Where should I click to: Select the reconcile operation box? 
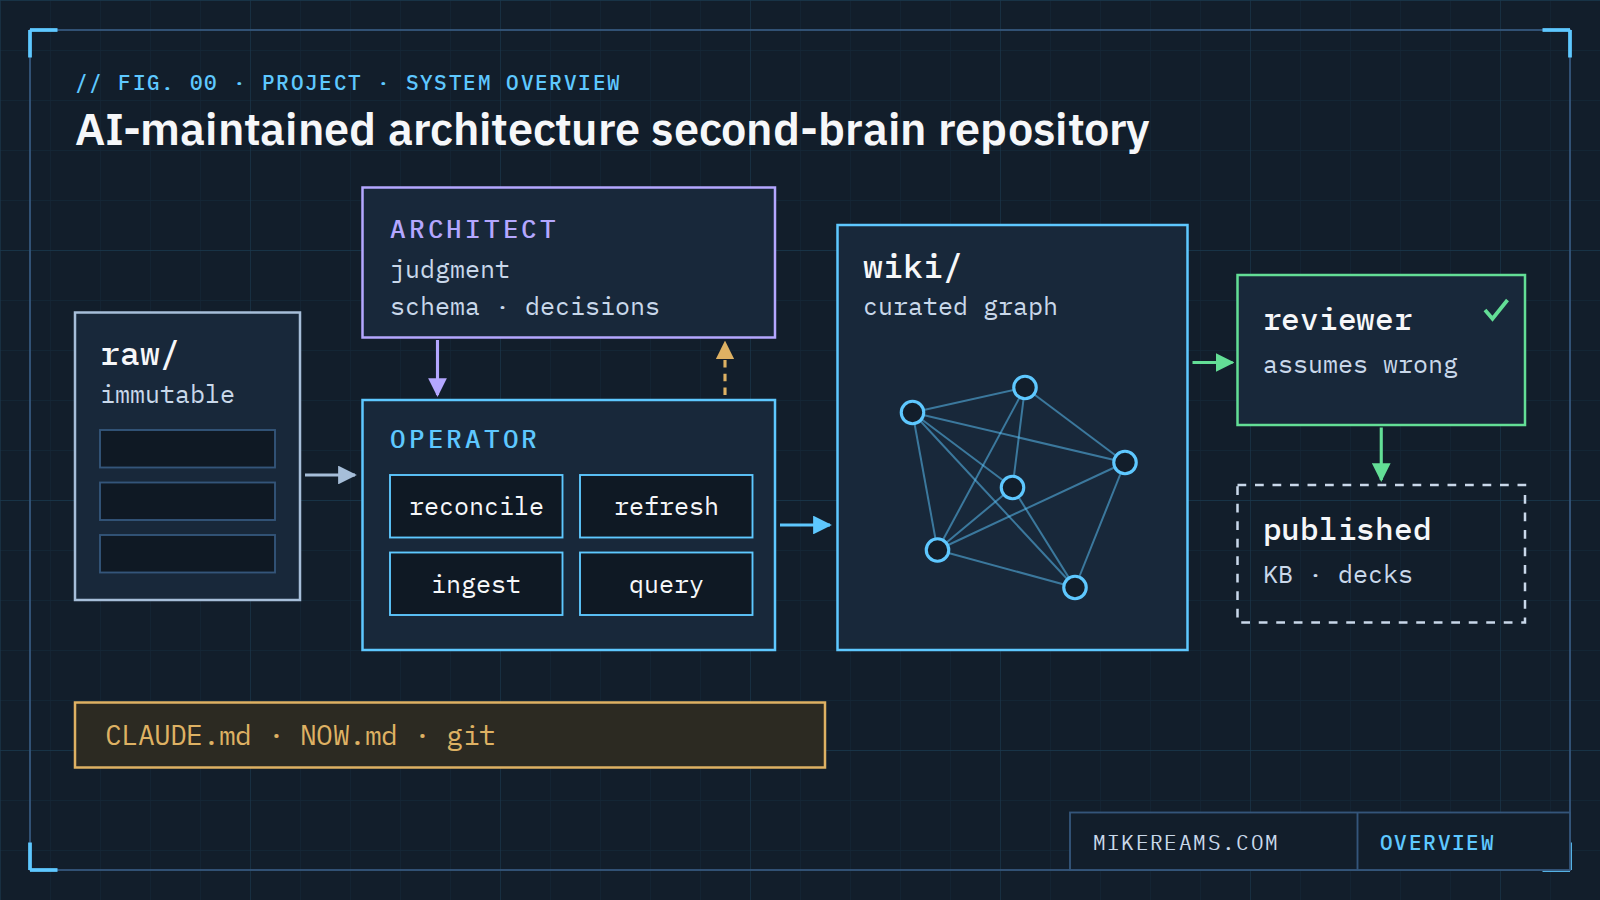(x=476, y=506)
